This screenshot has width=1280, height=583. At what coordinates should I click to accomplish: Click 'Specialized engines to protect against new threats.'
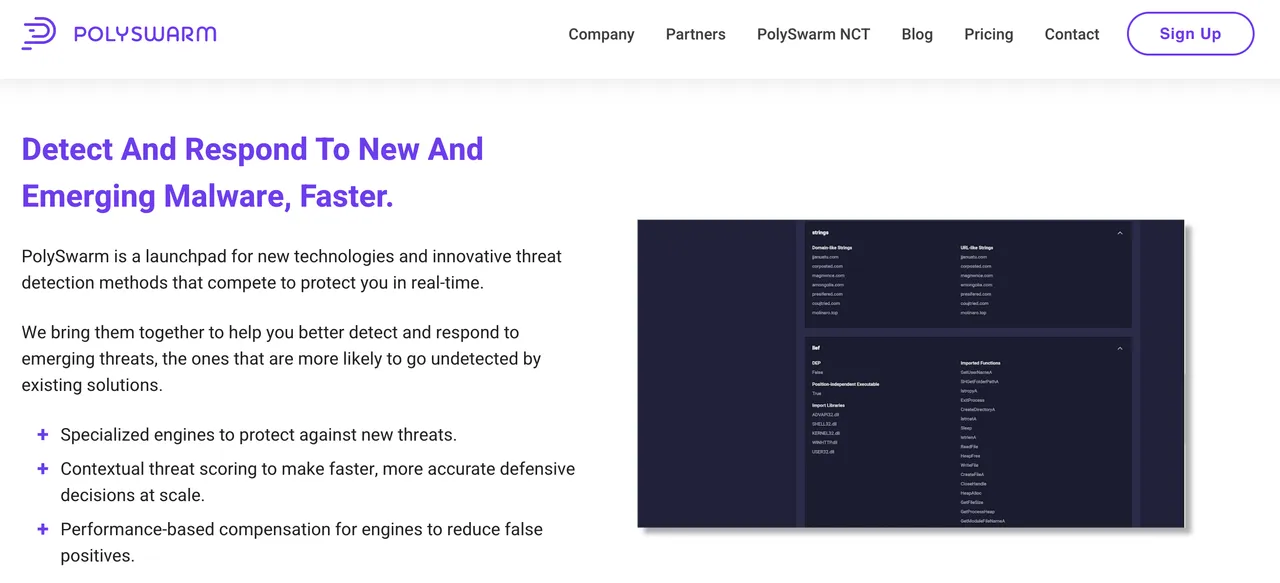click(x=258, y=435)
